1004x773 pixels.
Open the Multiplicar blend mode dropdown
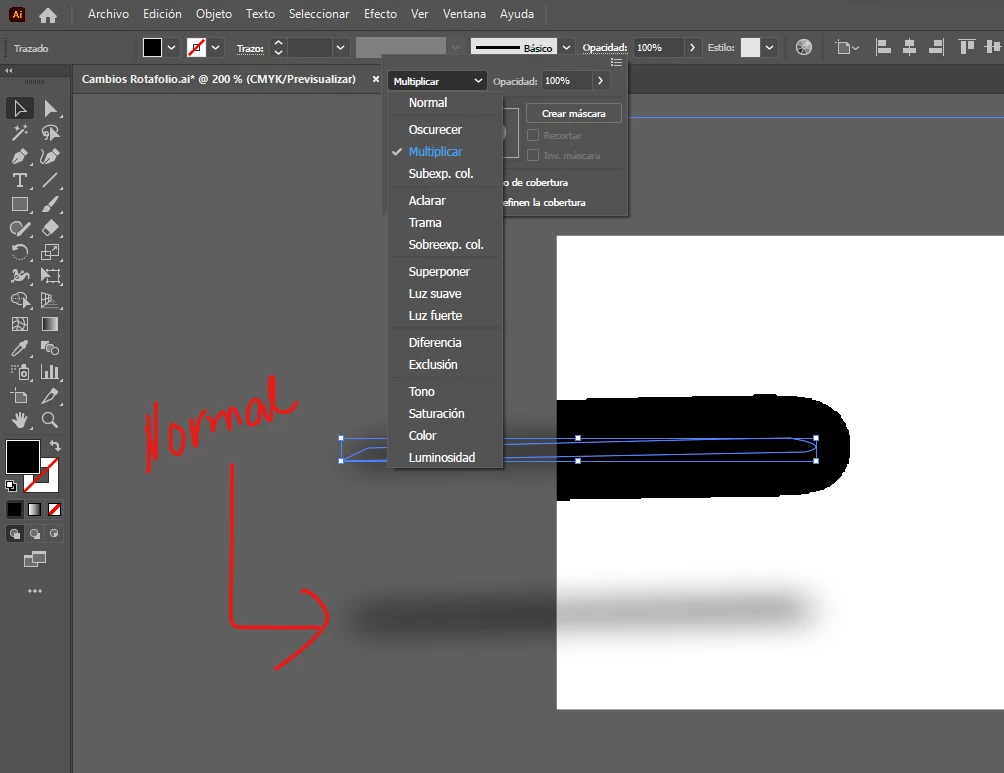(437, 81)
